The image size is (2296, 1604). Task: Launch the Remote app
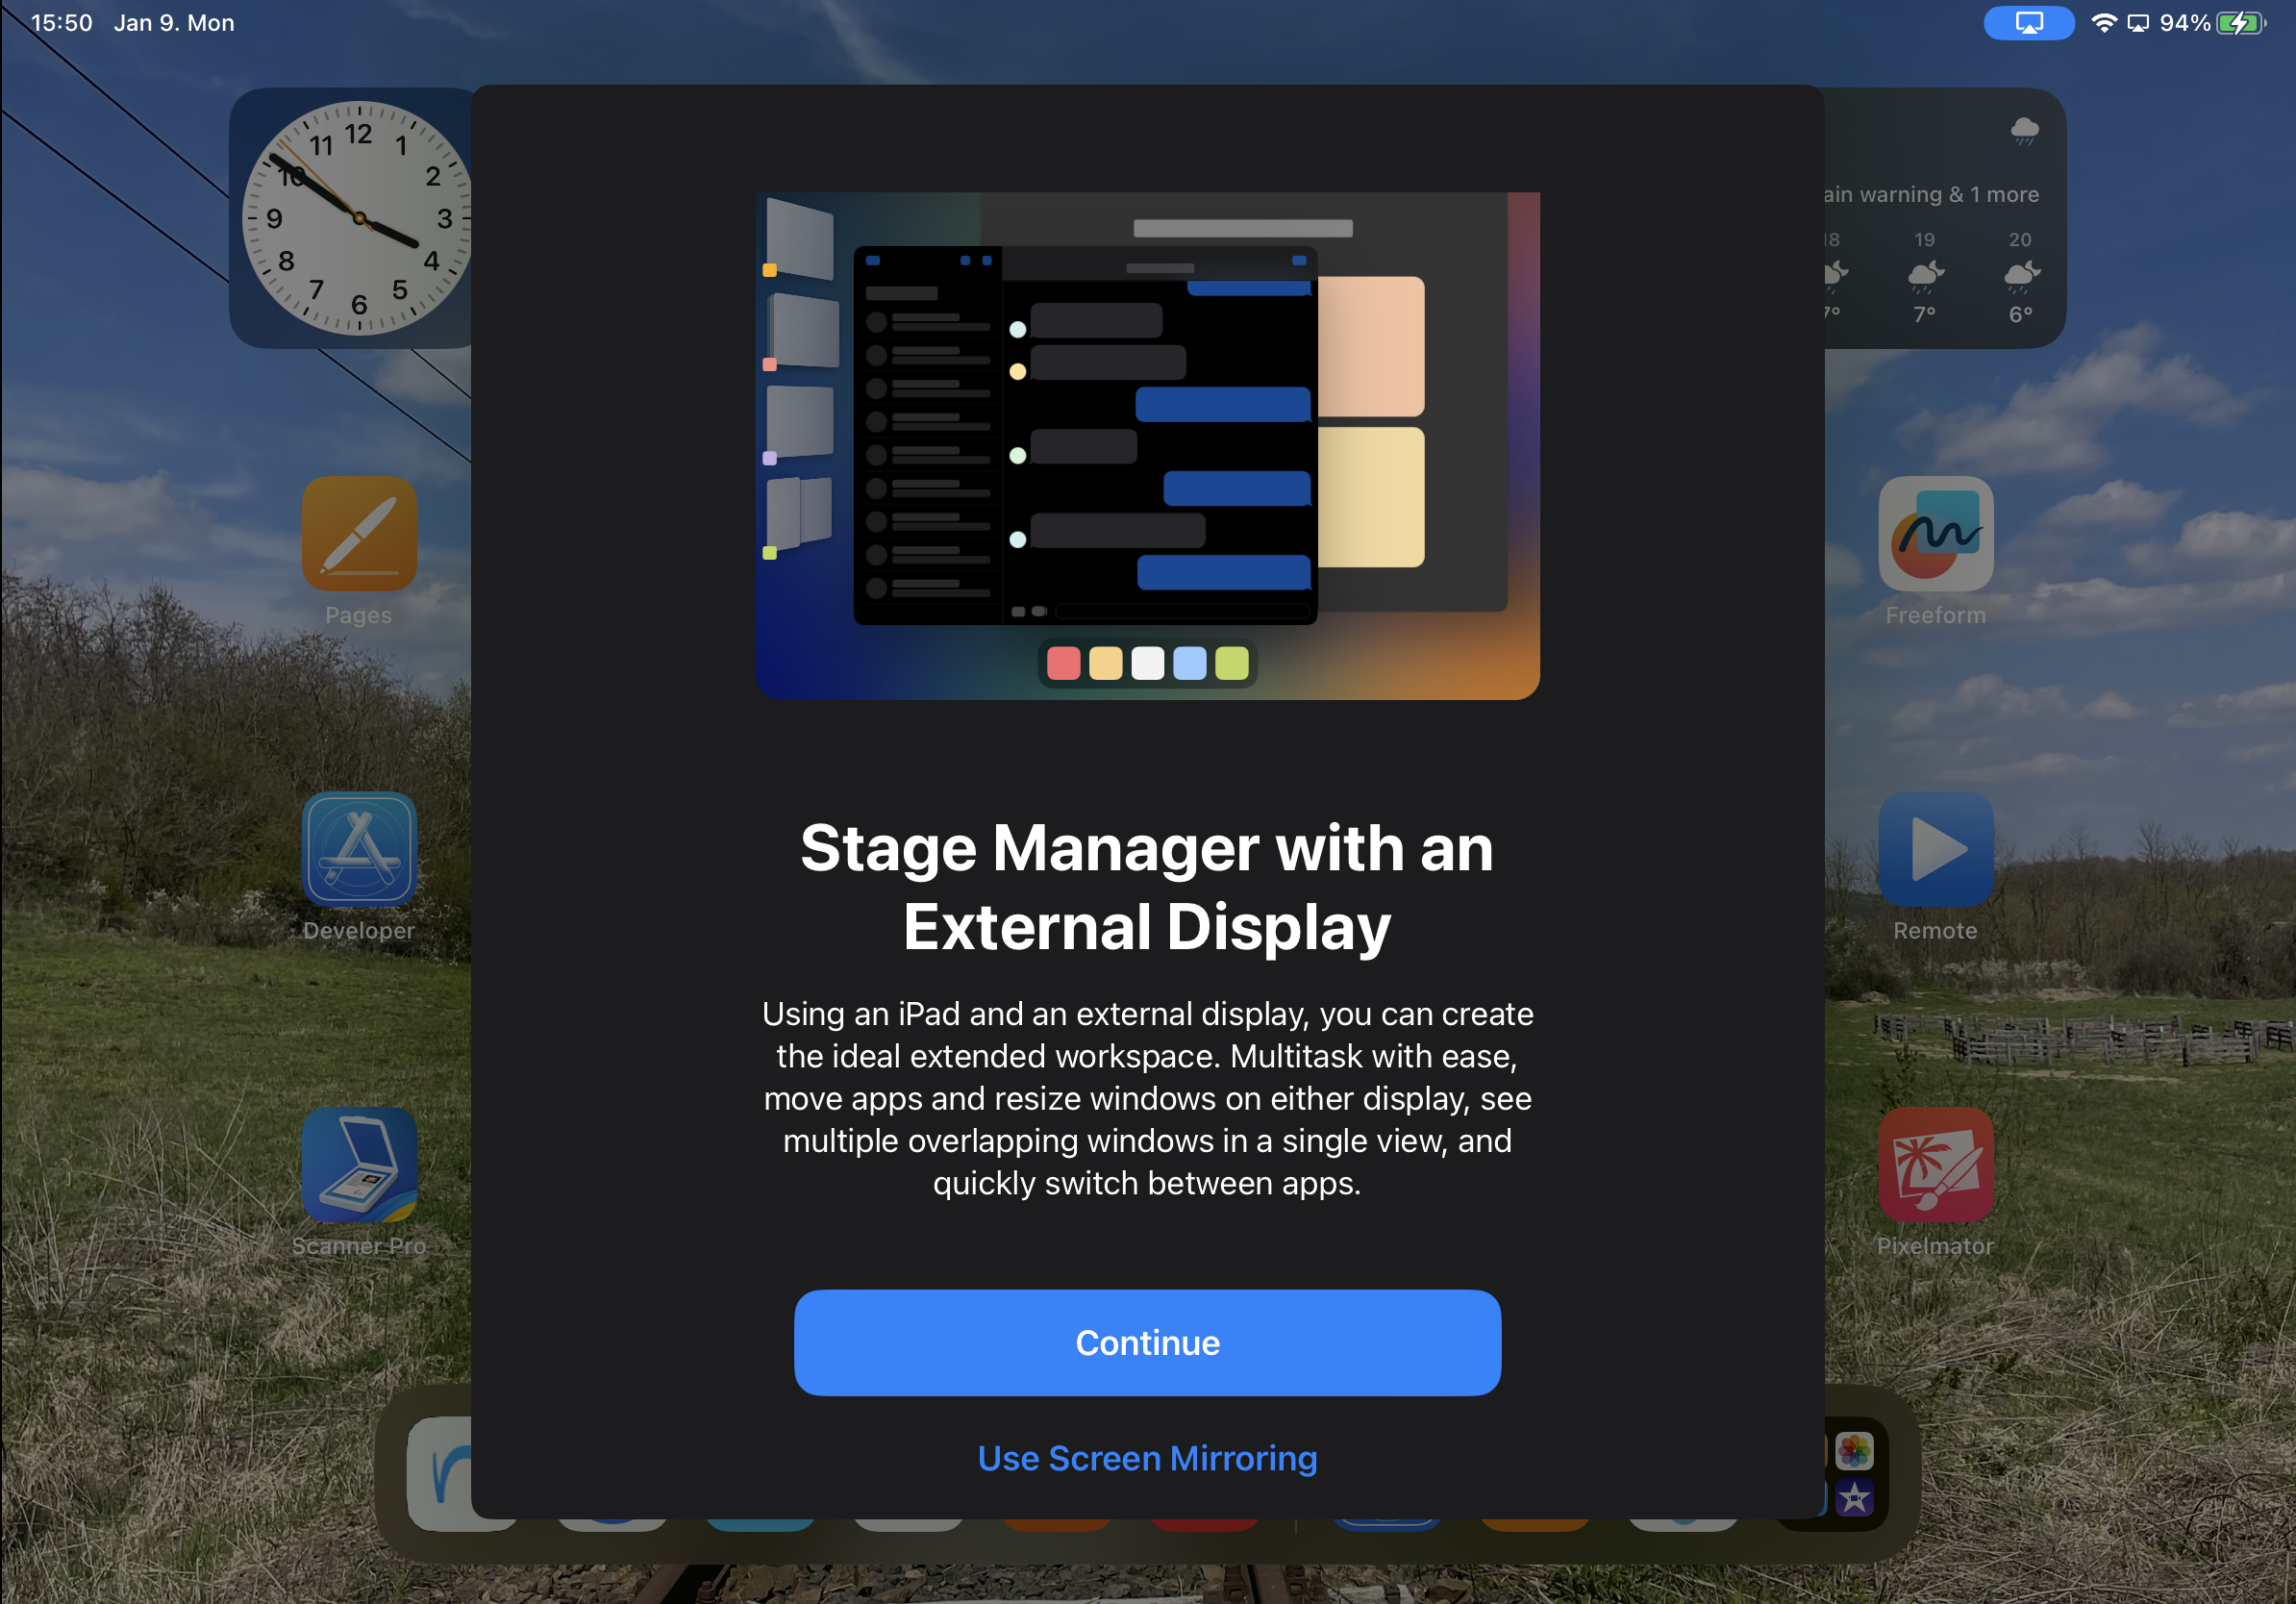1935,849
